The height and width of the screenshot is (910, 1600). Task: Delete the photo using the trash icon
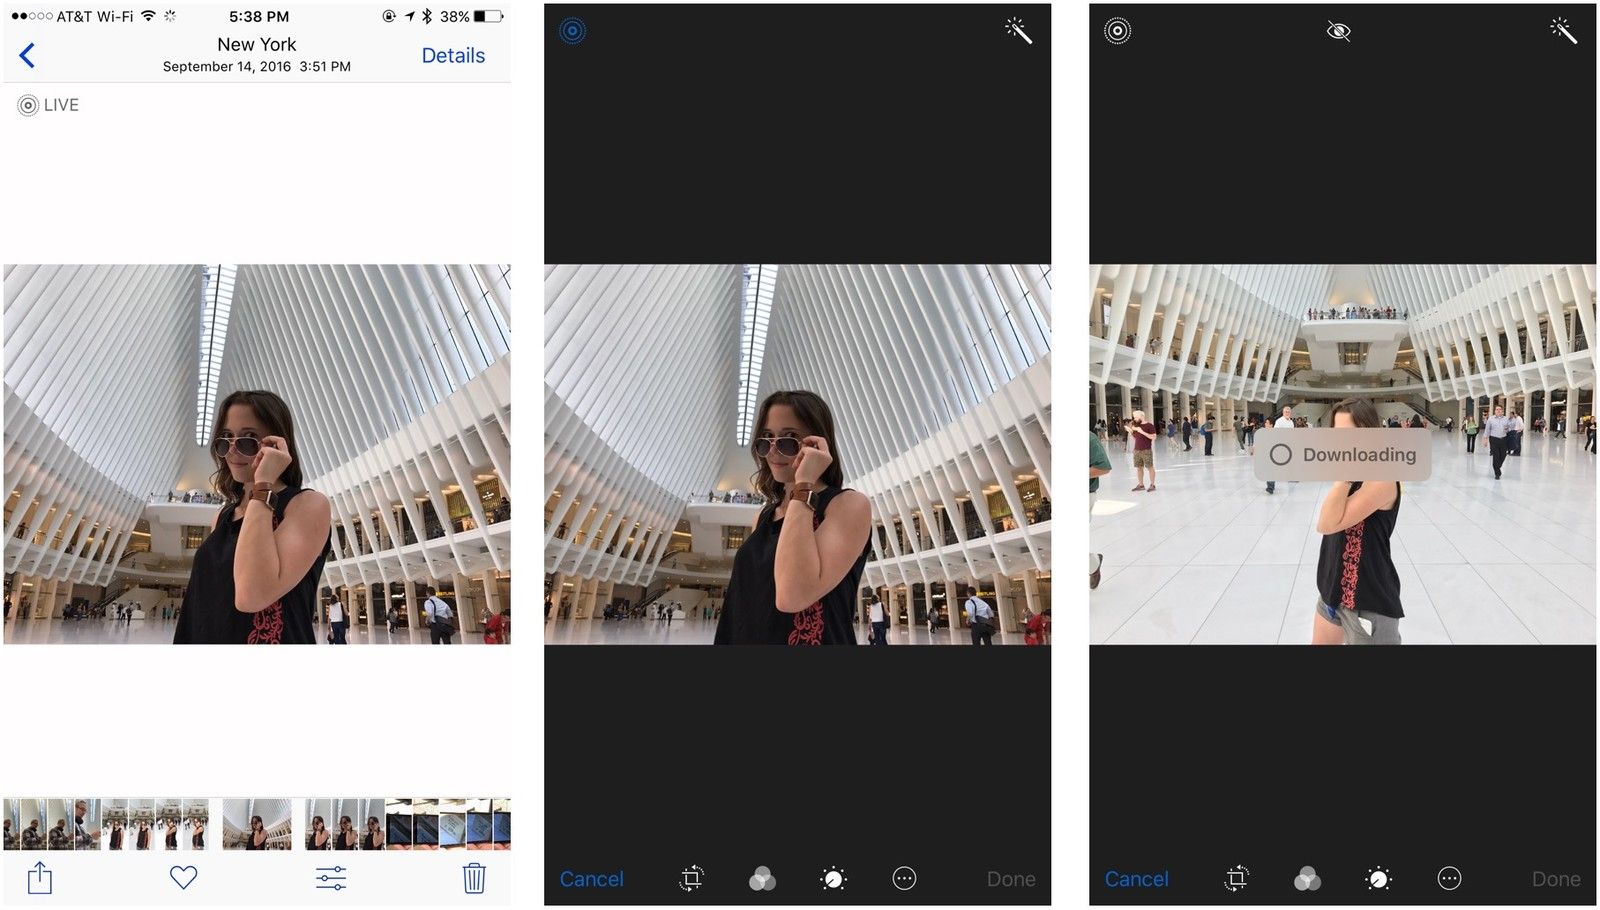coord(474,878)
